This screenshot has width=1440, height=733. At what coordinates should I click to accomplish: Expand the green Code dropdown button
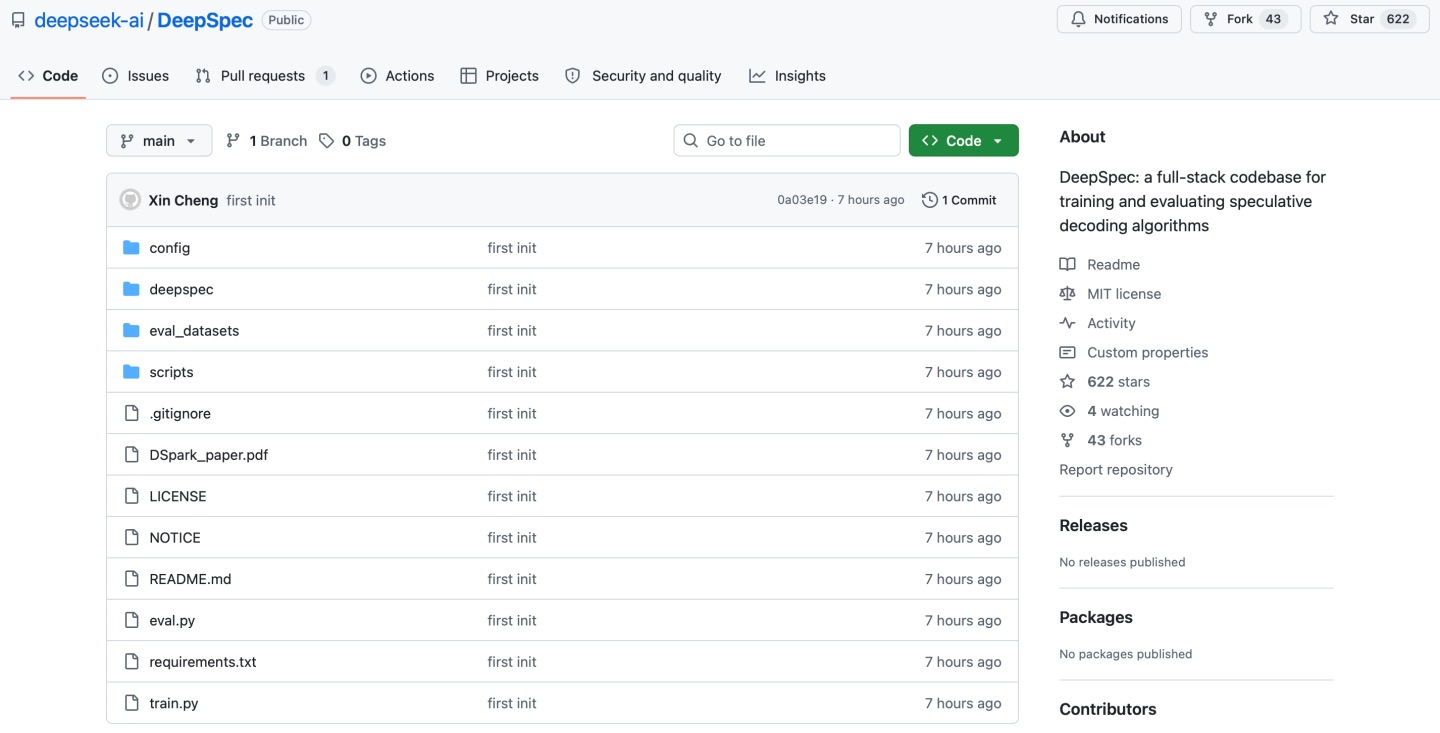[963, 141]
